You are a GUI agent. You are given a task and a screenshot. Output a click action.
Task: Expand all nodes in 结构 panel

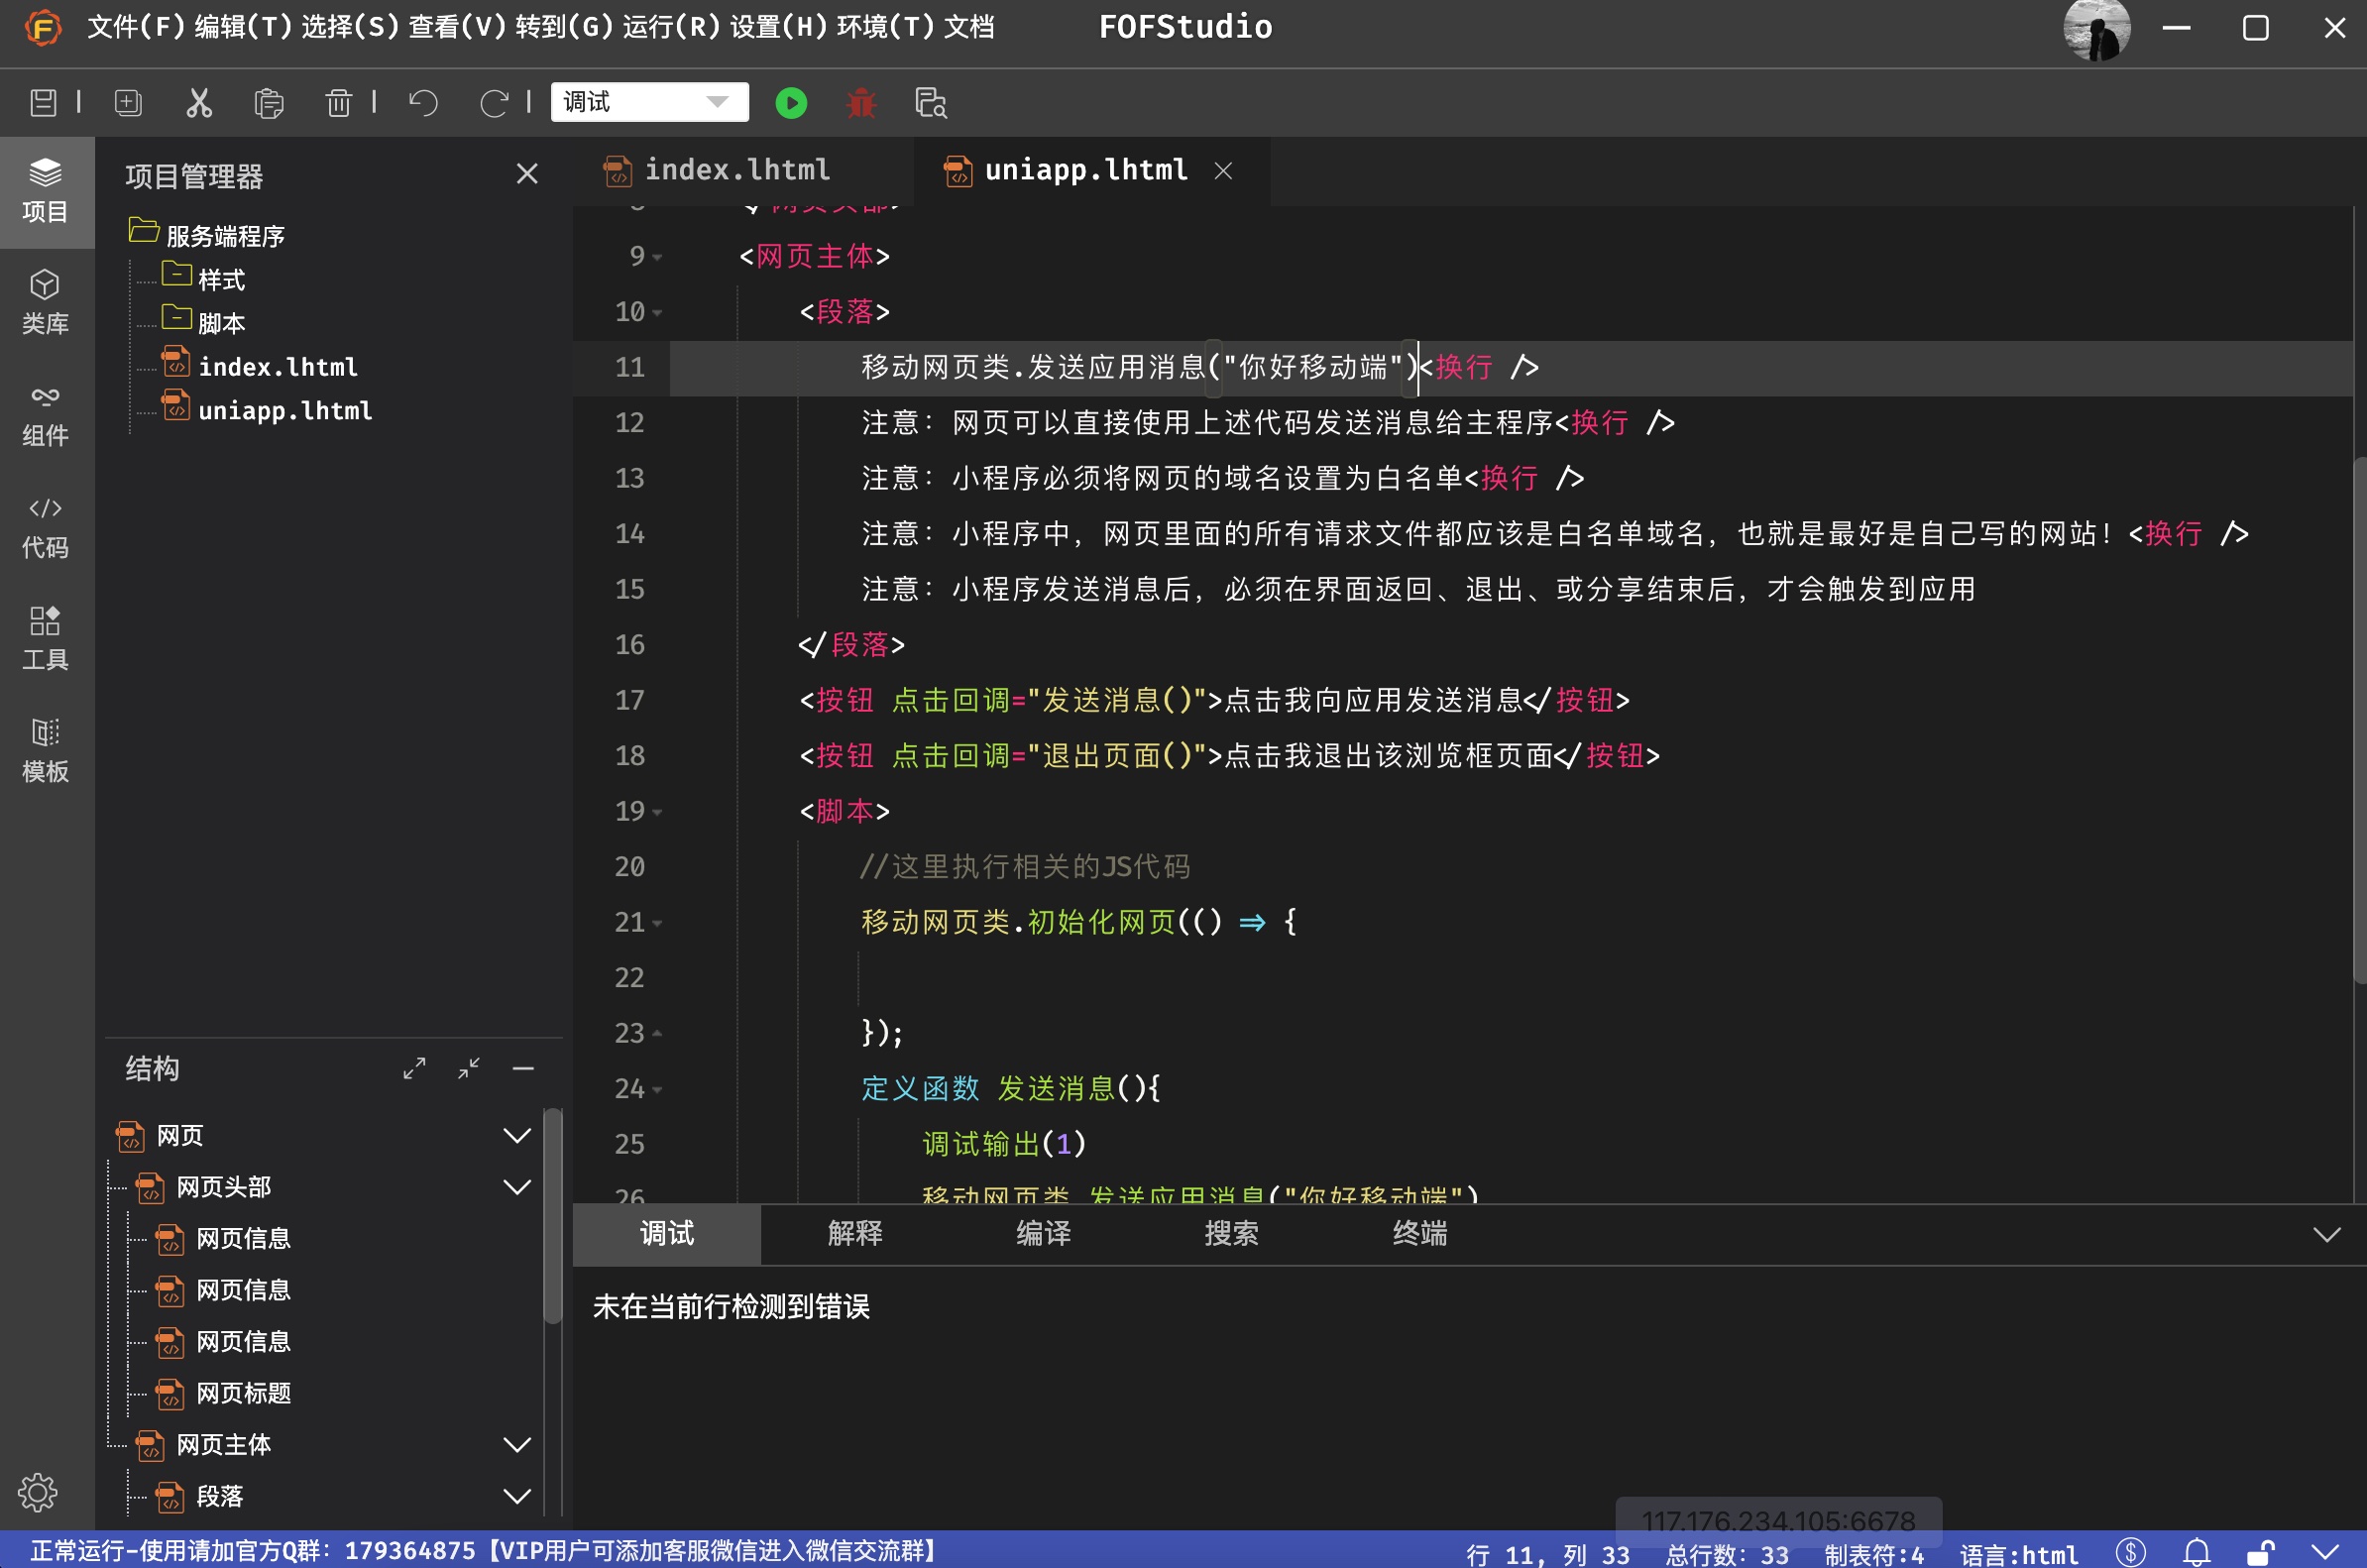[414, 1068]
